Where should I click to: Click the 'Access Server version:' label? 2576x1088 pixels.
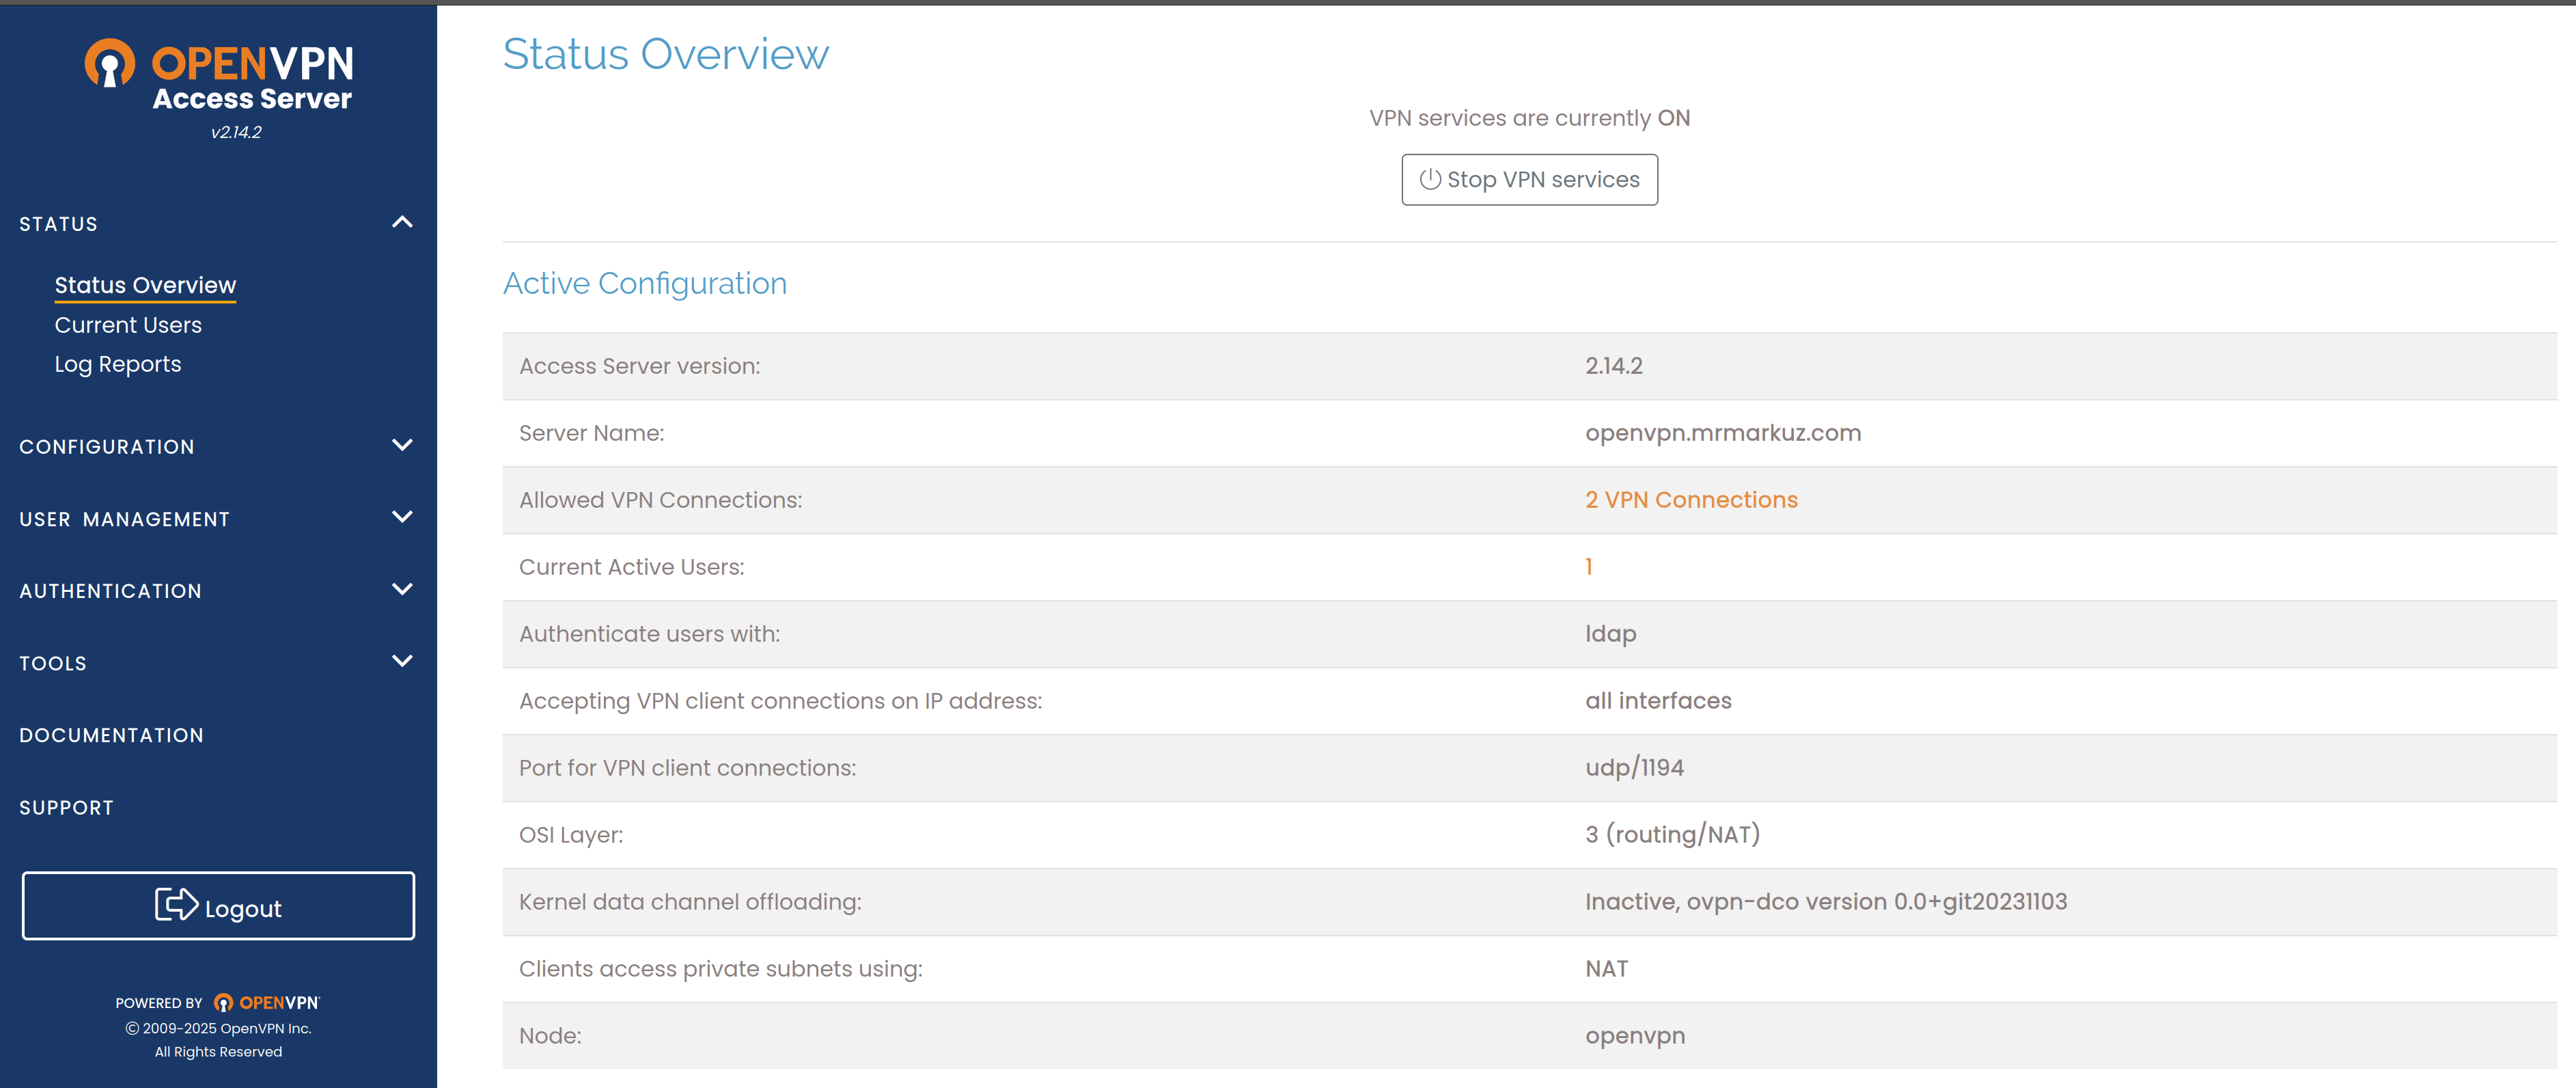[x=639, y=366]
